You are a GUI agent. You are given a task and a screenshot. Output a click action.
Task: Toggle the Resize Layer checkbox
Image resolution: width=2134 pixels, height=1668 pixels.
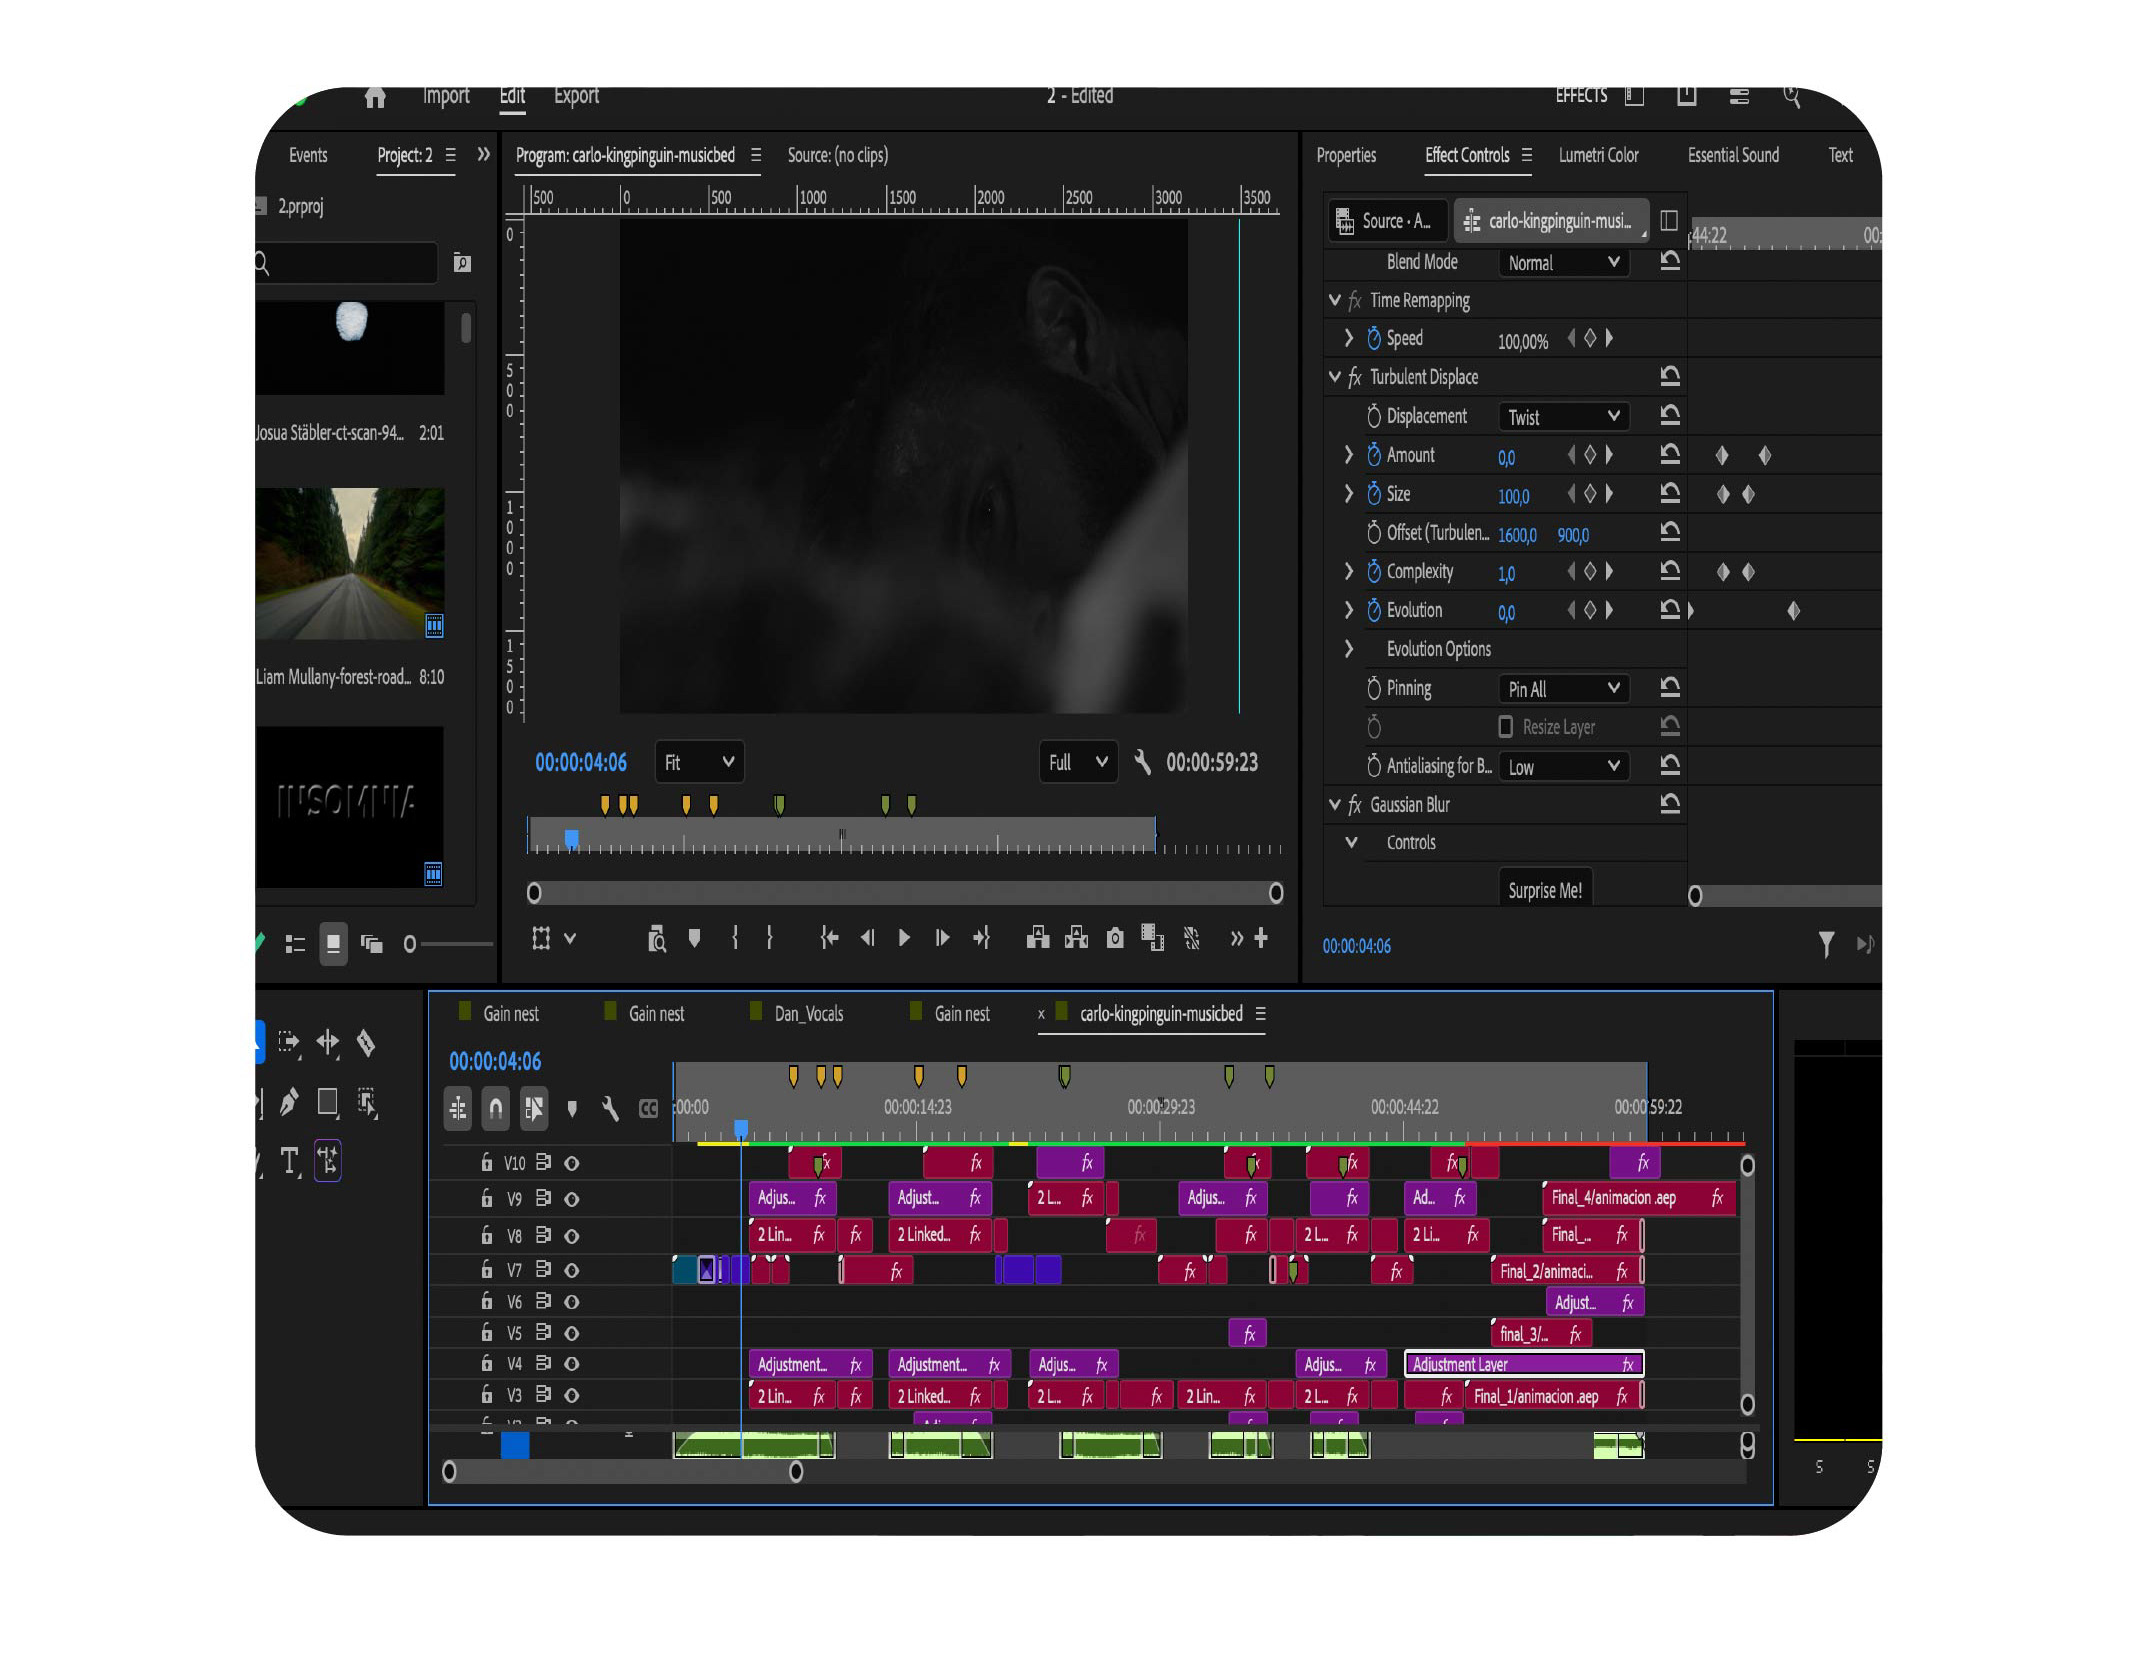coord(1505,726)
